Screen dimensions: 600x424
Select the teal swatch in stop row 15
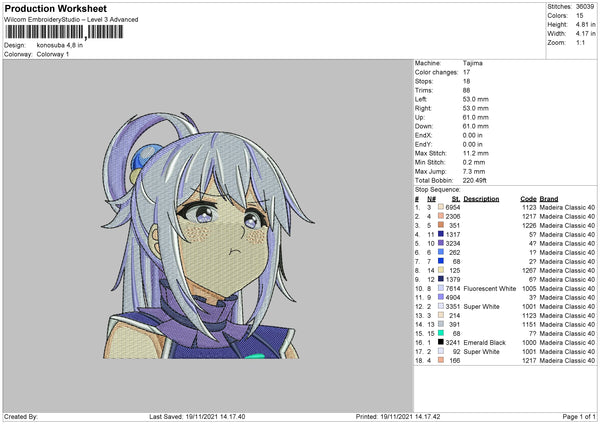click(441, 333)
